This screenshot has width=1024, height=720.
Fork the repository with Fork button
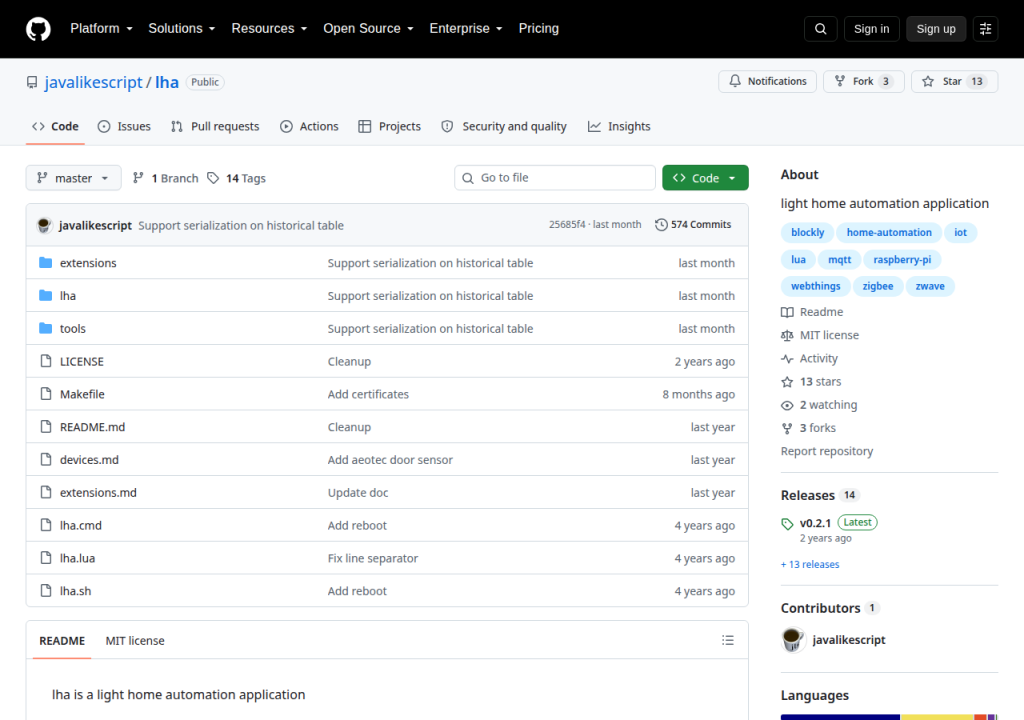pyautogui.click(x=863, y=81)
